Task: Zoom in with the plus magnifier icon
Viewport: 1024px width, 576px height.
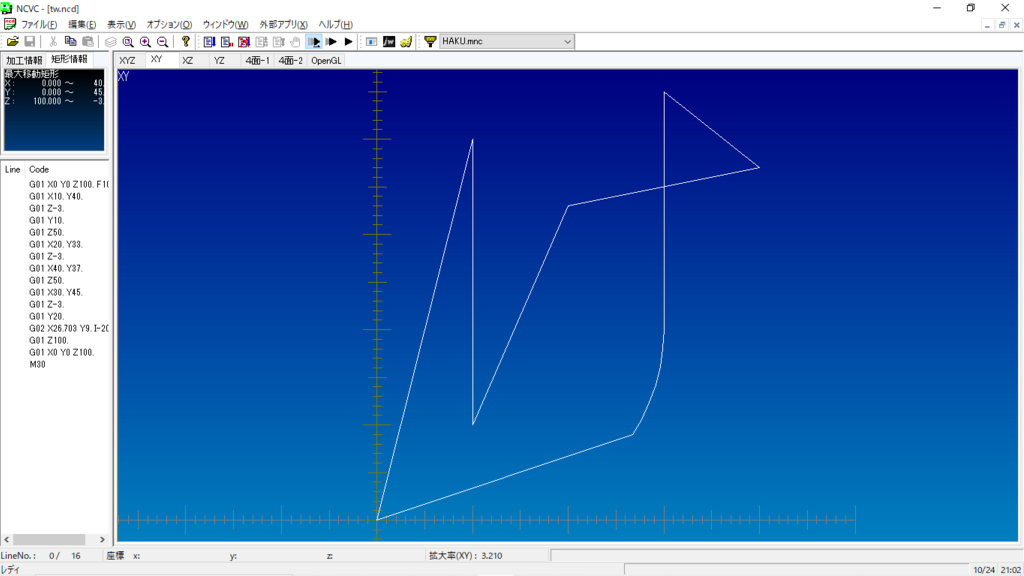Action: pos(145,42)
